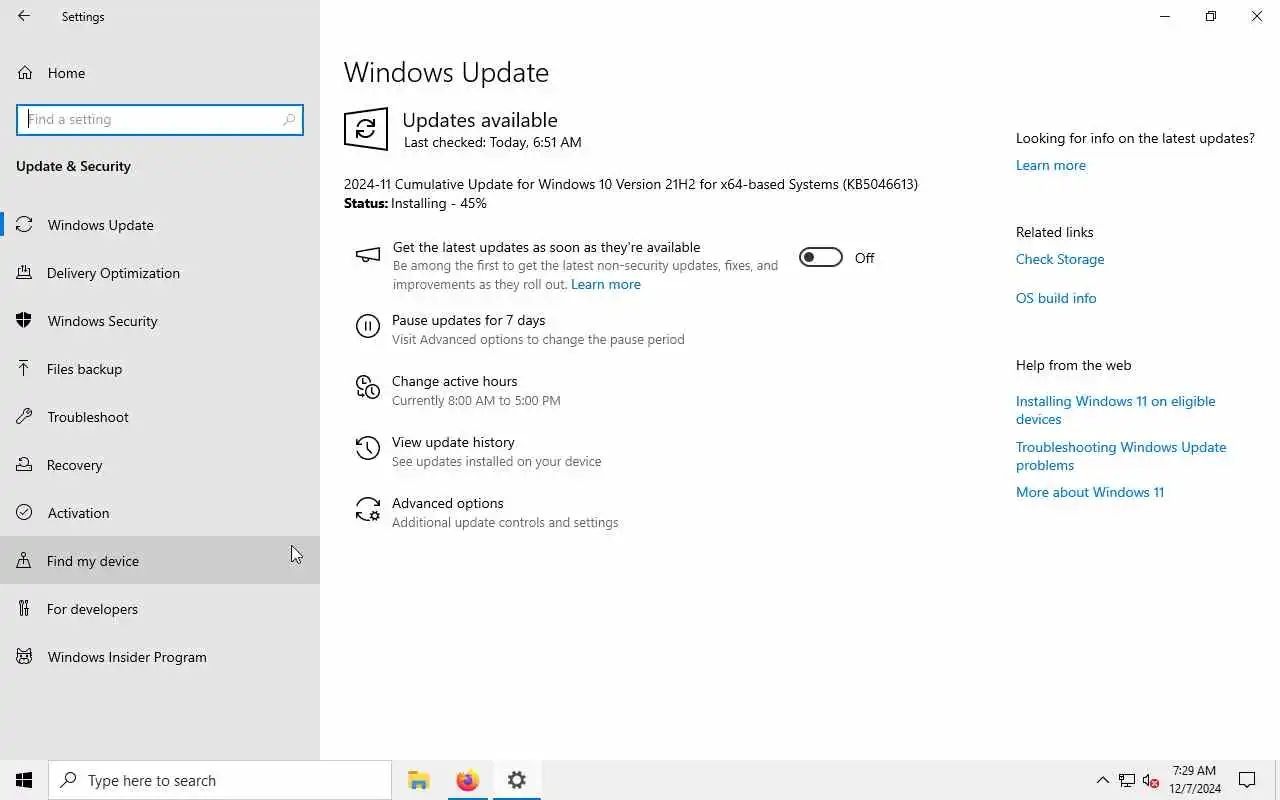This screenshot has height=800, width=1280.
Task: Open Advanced options entry
Action: tap(447, 503)
